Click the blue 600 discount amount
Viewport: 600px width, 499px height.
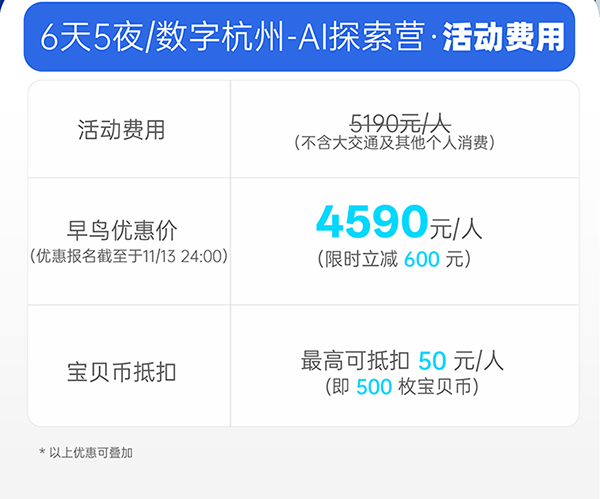(423, 260)
